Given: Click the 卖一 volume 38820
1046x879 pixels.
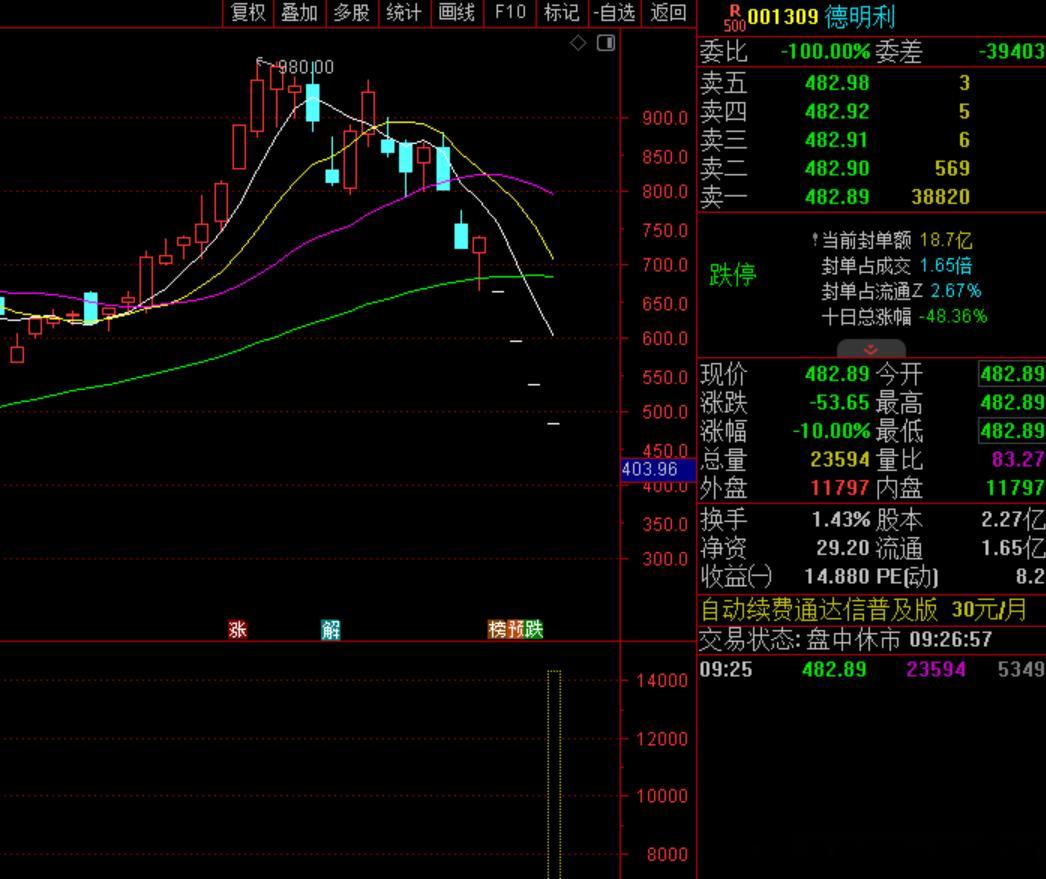Looking at the screenshot, I should 941,197.
